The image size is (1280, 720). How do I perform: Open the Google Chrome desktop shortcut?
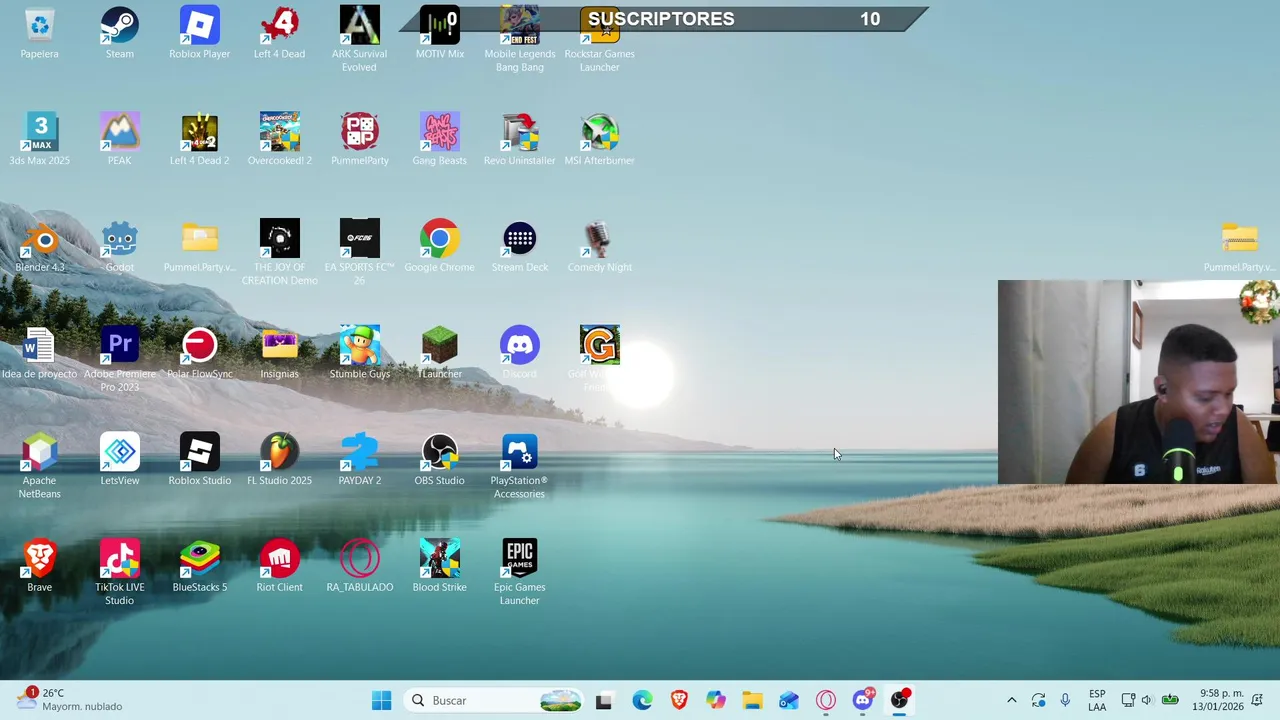pyautogui.click(x=439, y=246)
